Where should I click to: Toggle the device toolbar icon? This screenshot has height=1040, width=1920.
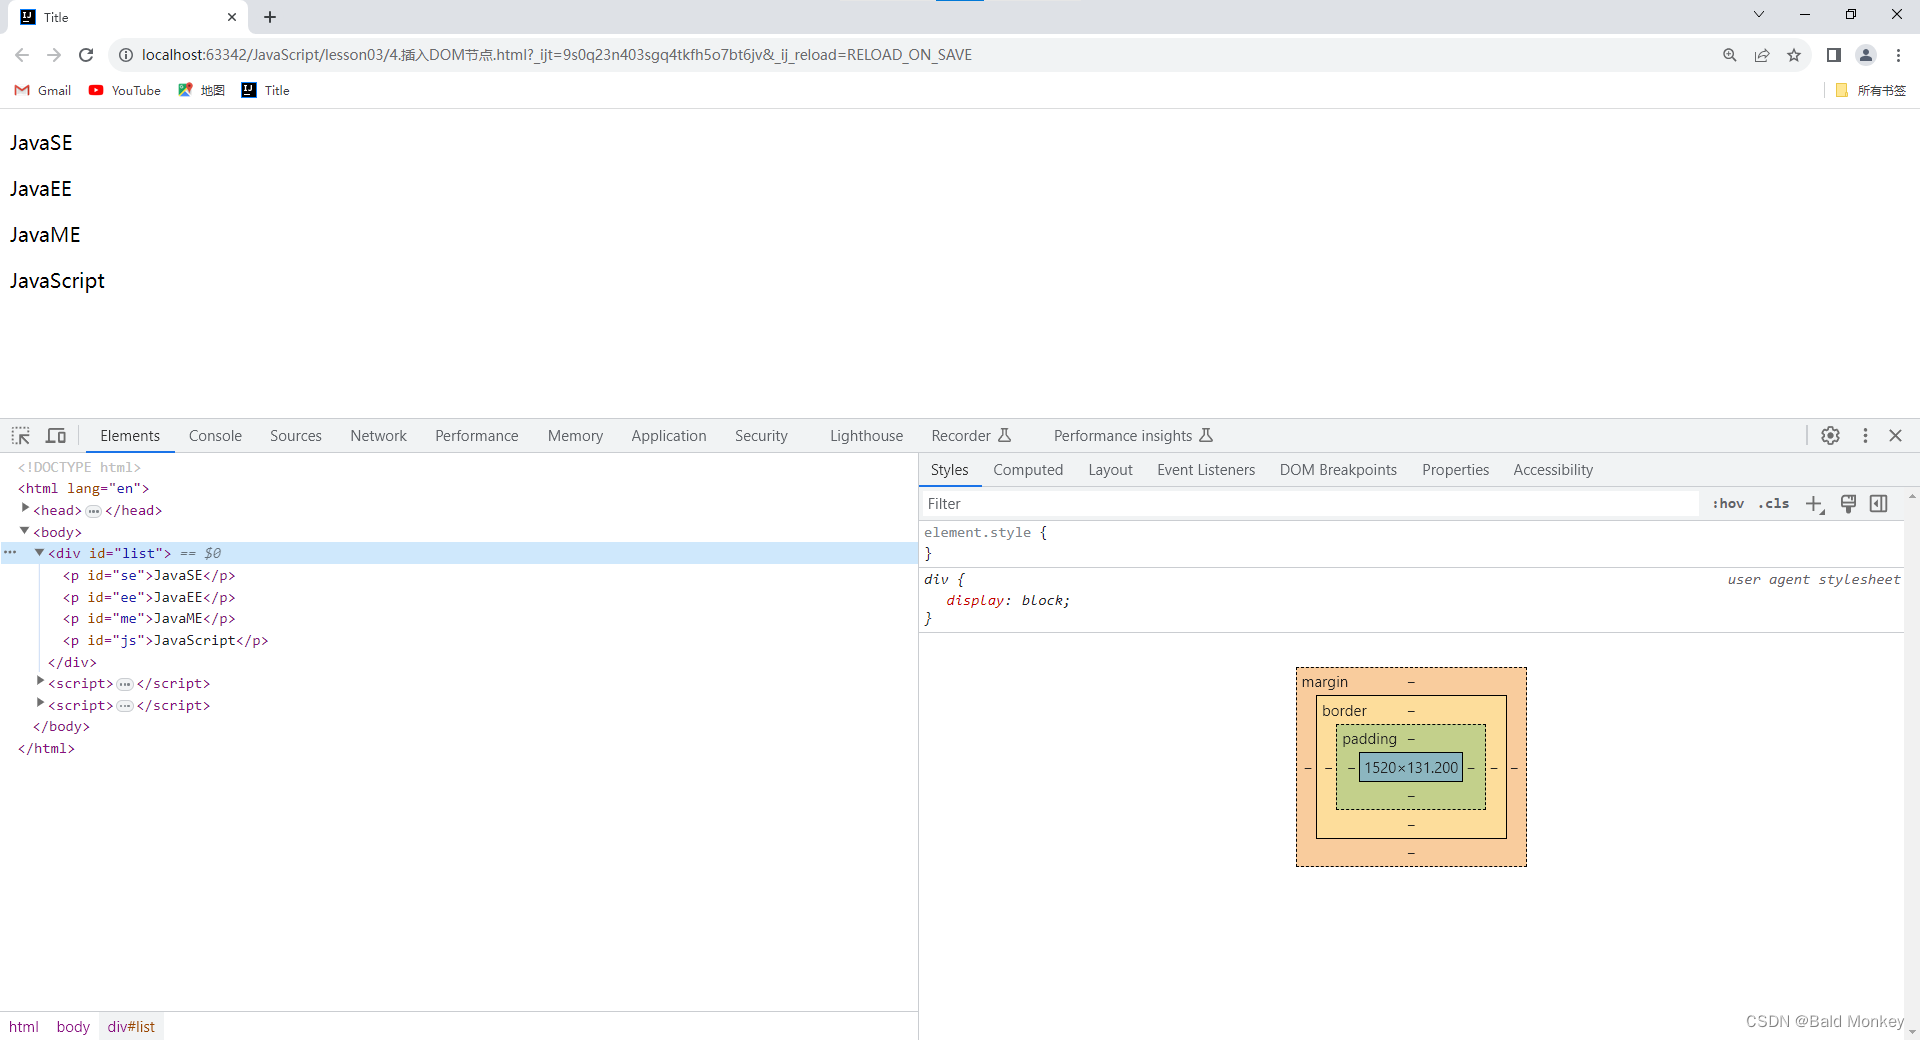[56, 436]
